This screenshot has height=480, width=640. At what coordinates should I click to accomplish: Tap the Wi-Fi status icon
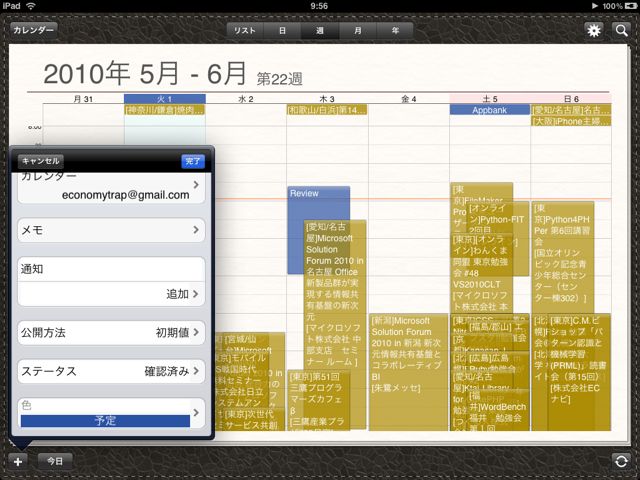point(31,6)
